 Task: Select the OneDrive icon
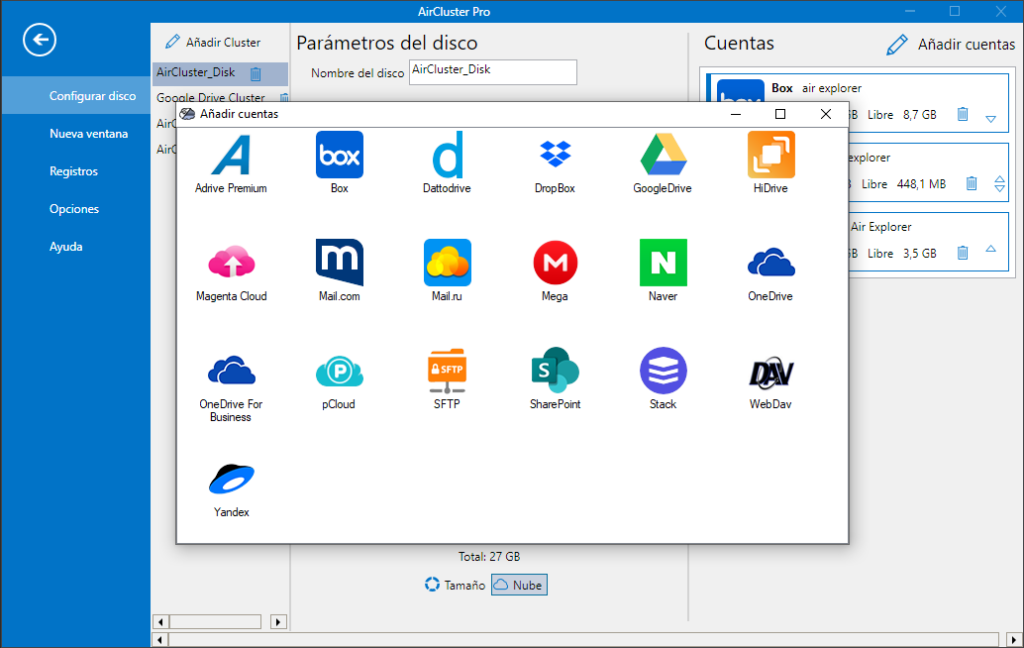point(771,263)
